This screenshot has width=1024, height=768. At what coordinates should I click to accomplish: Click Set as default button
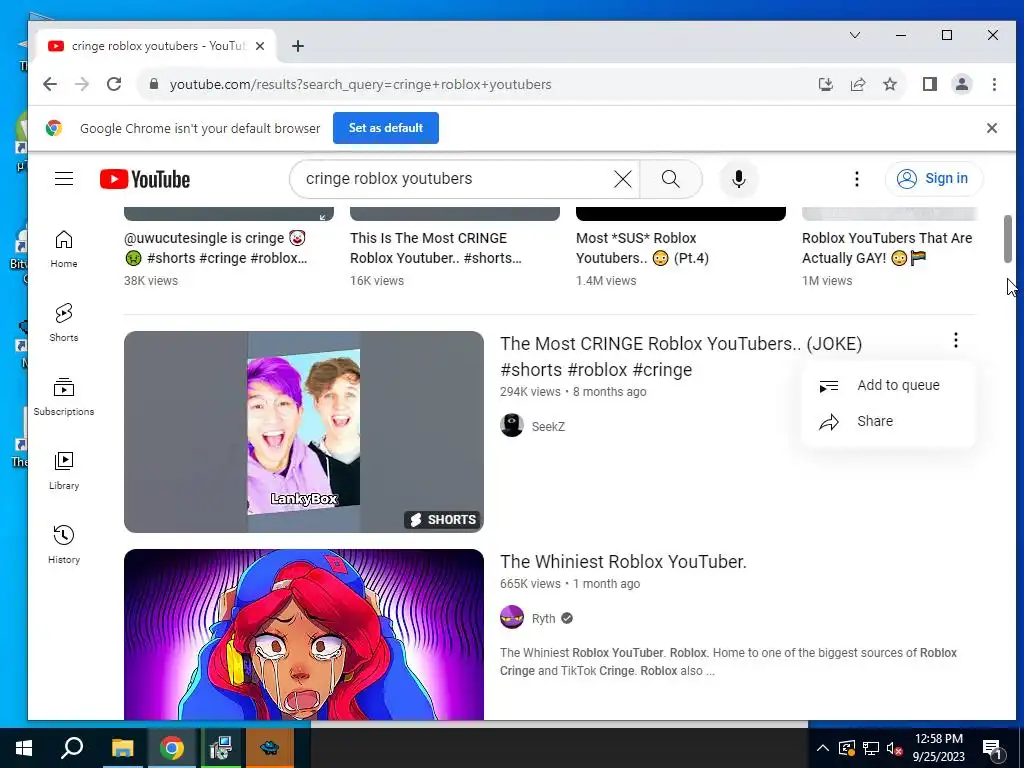[x=386, y=128]
